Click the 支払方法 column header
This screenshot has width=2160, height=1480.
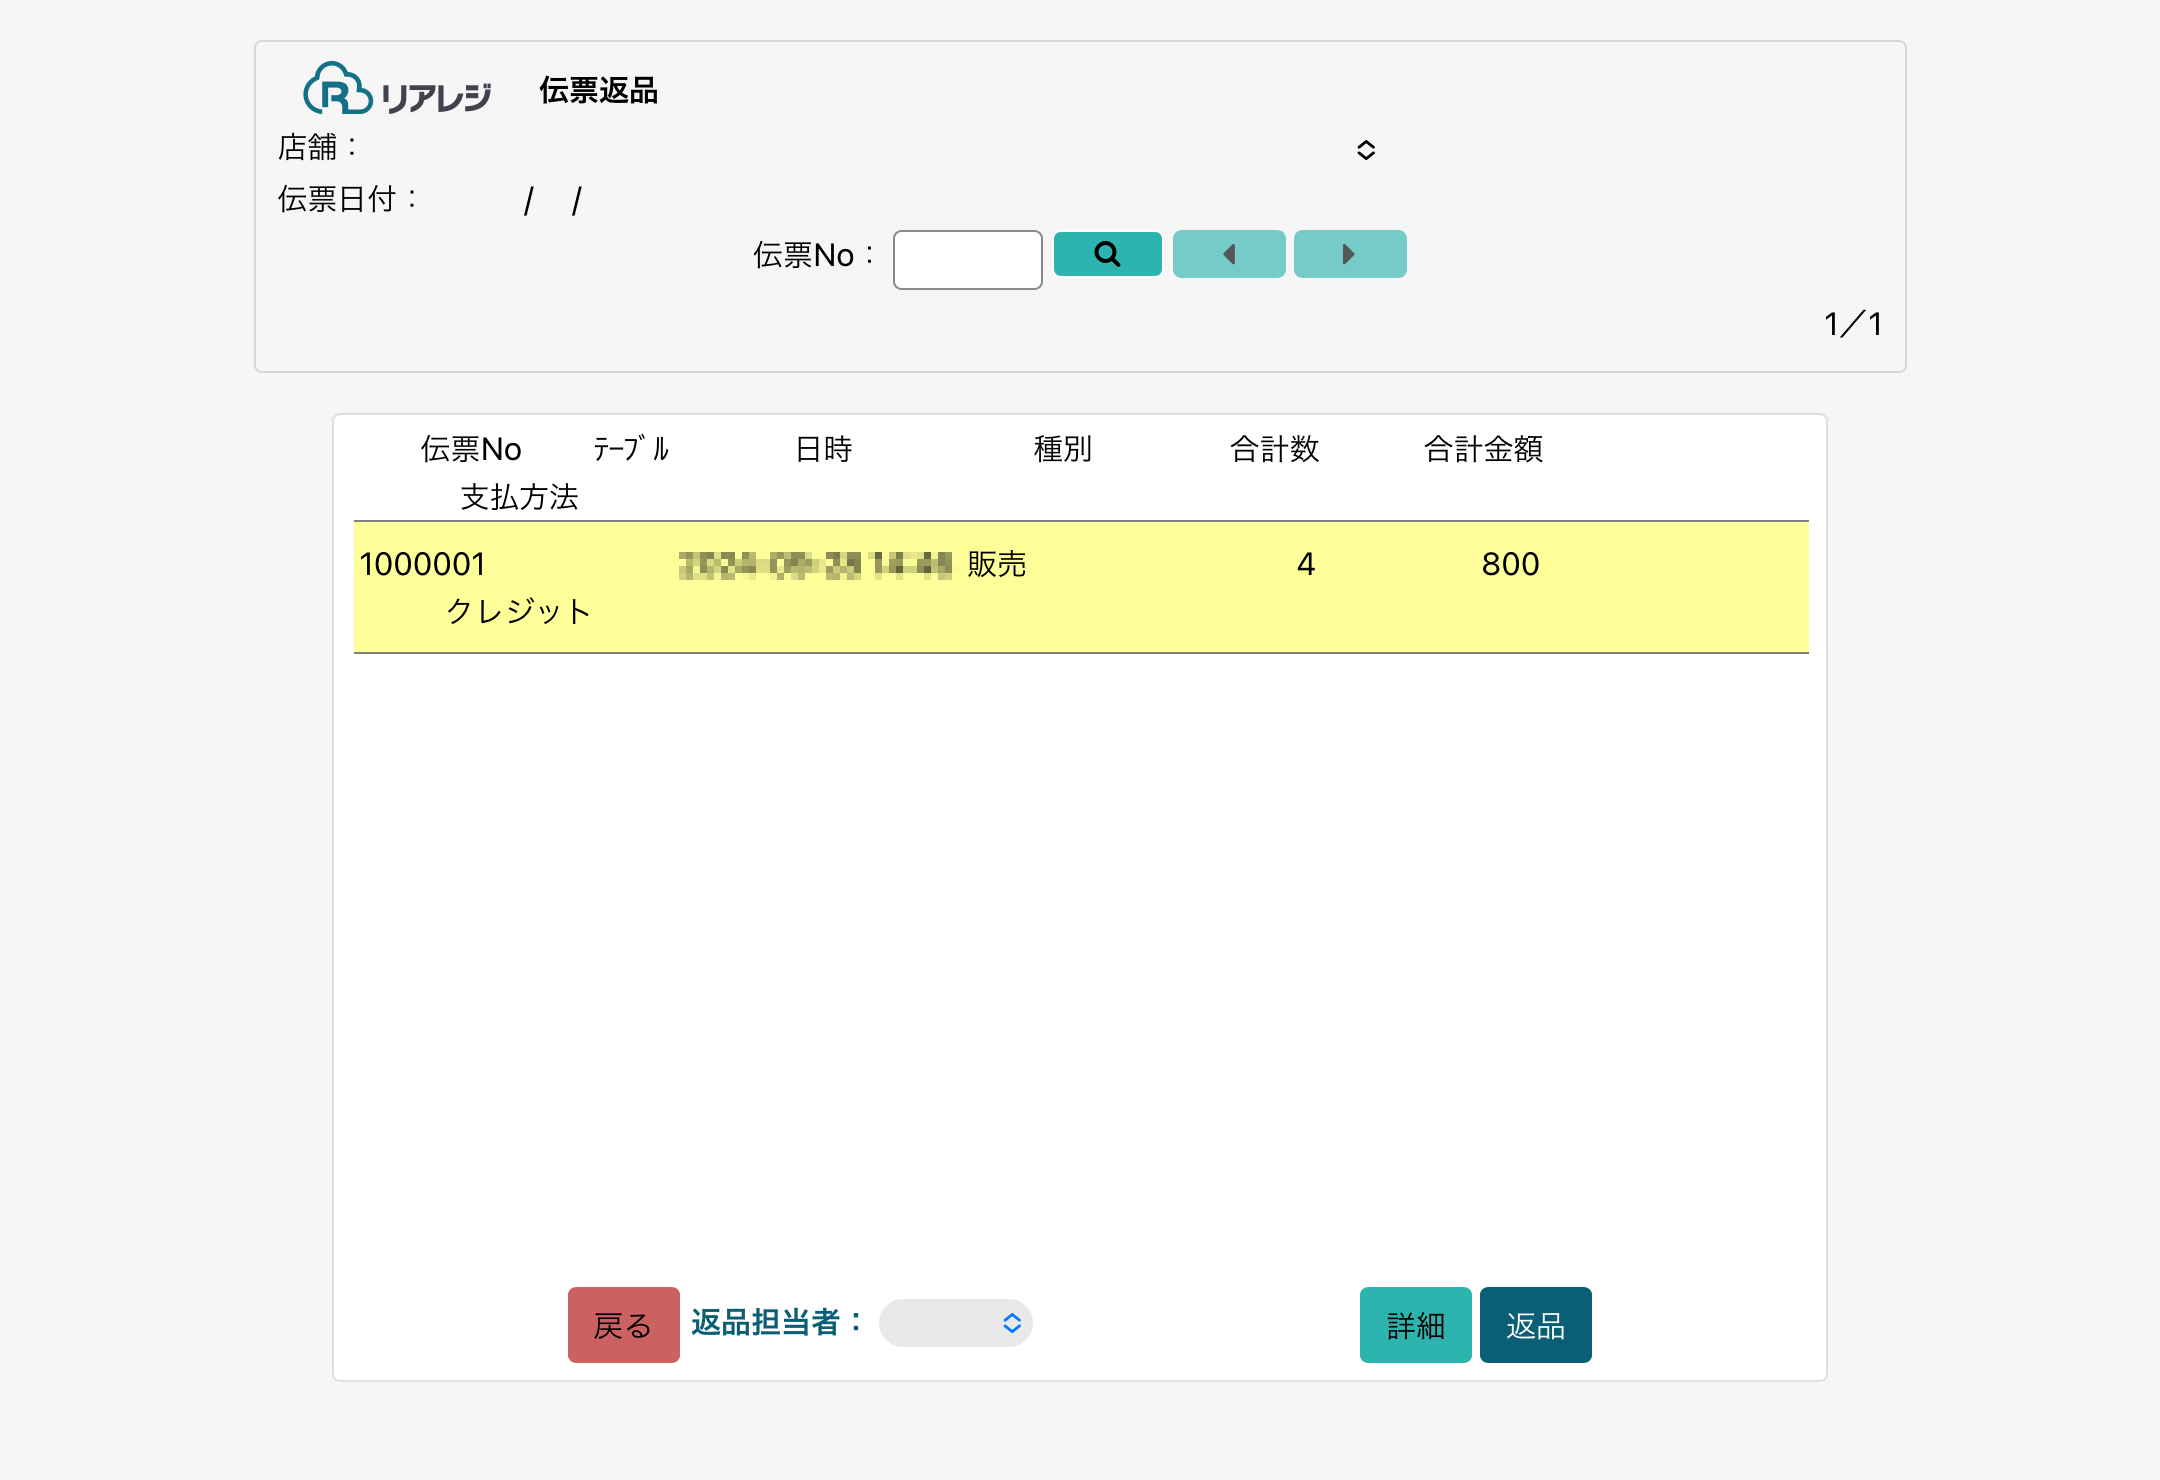[x=519, y=497]
